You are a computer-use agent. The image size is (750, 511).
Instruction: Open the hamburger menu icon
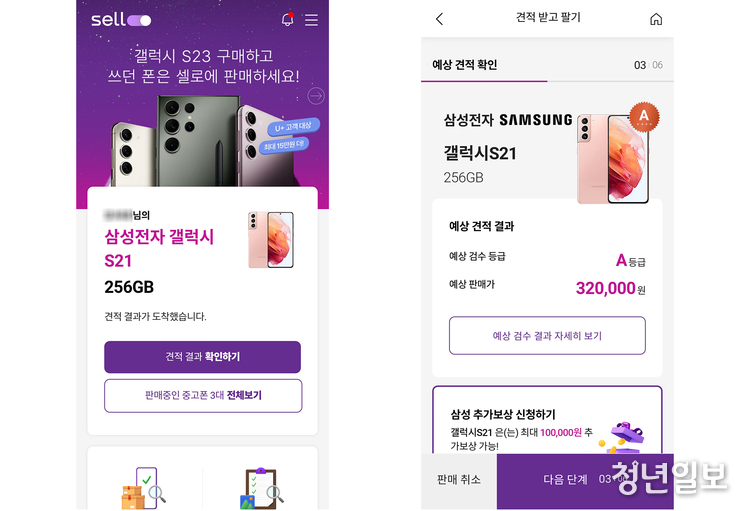click(x=311, y=20)
